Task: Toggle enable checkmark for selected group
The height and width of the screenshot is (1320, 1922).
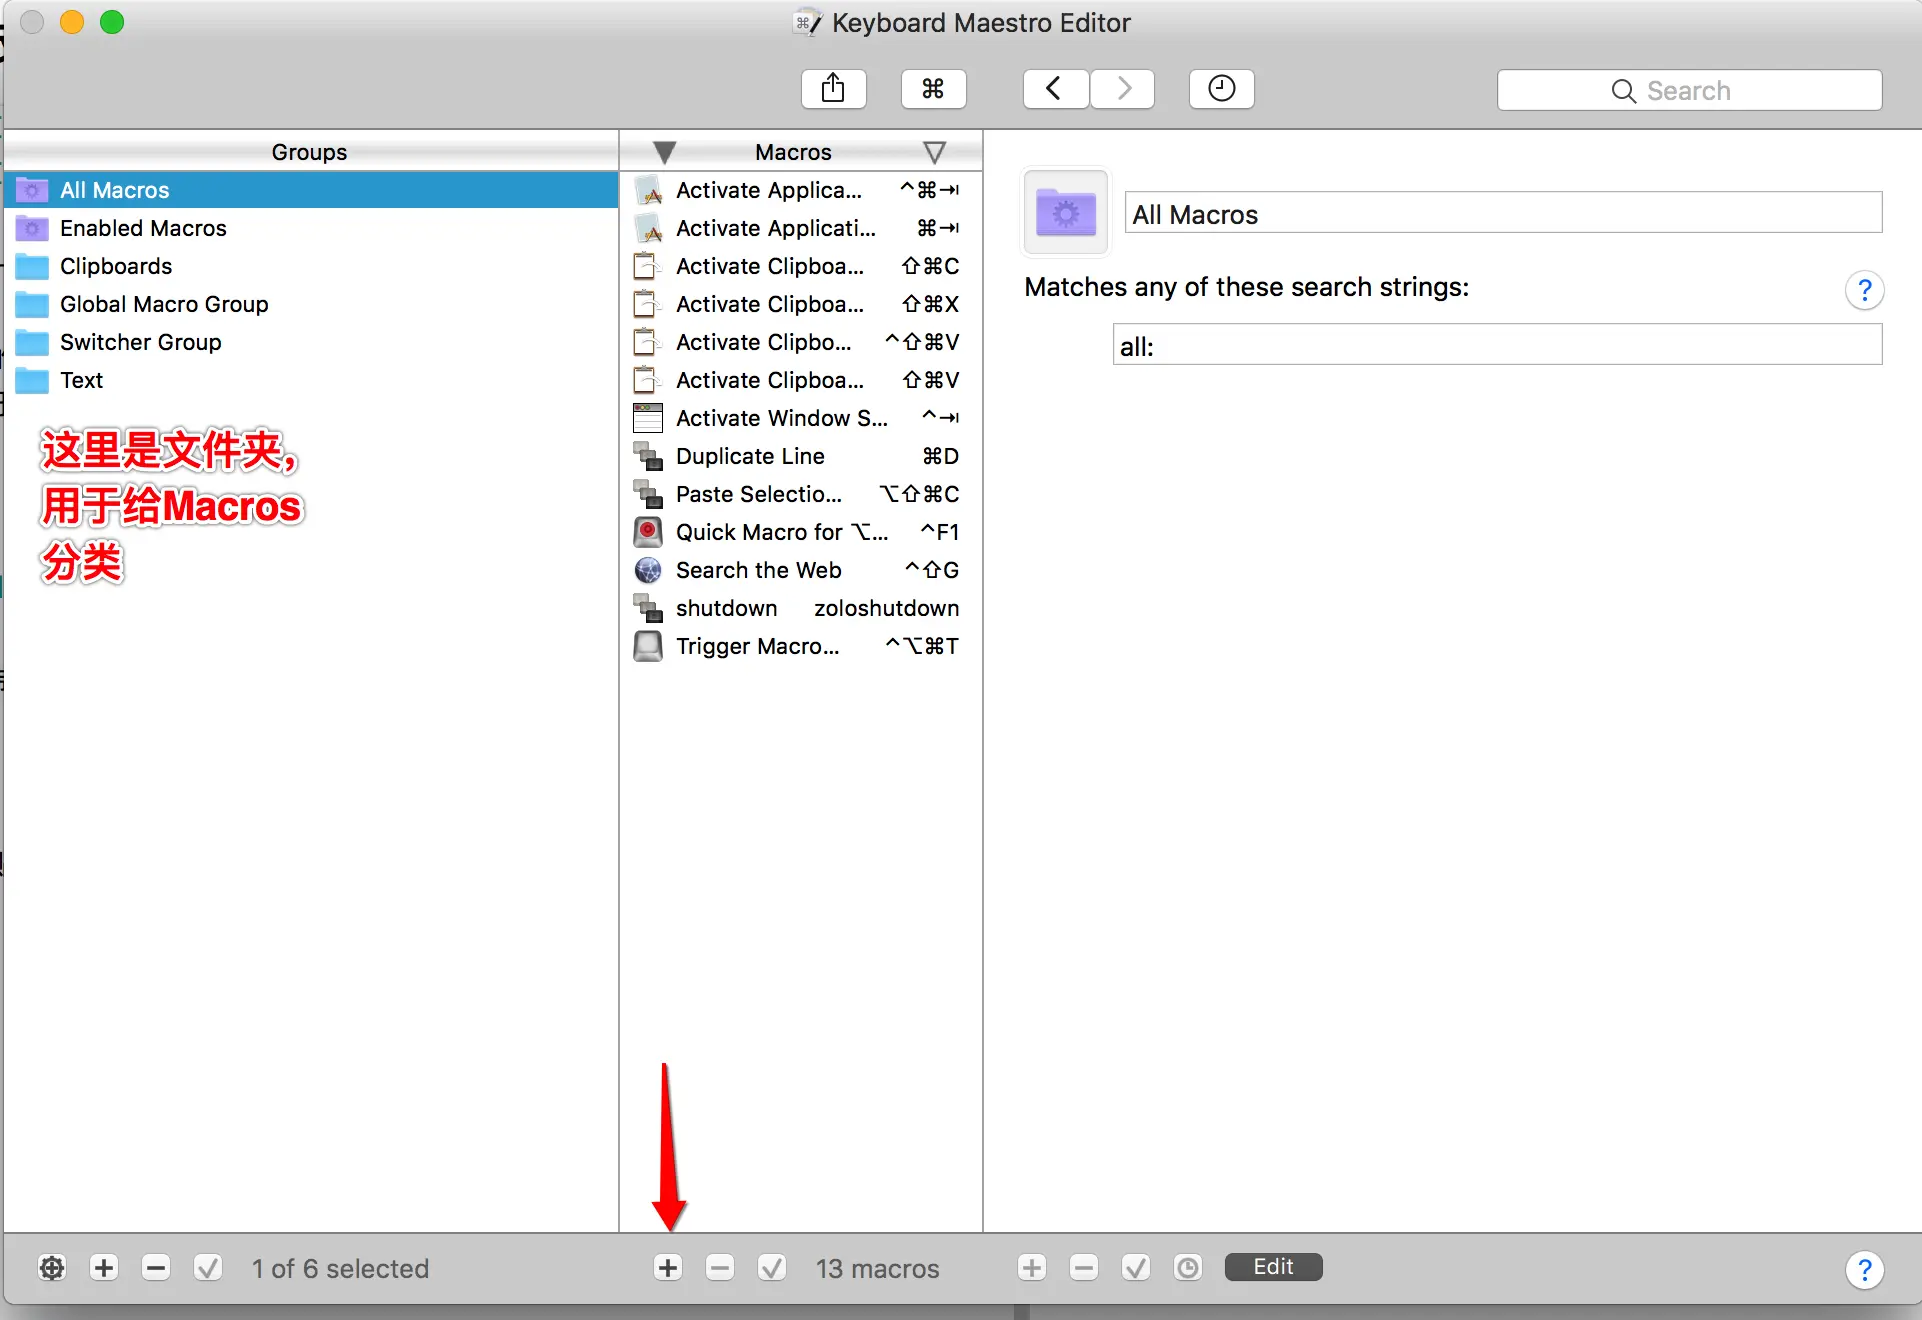Action: [x=208, y=1268]
